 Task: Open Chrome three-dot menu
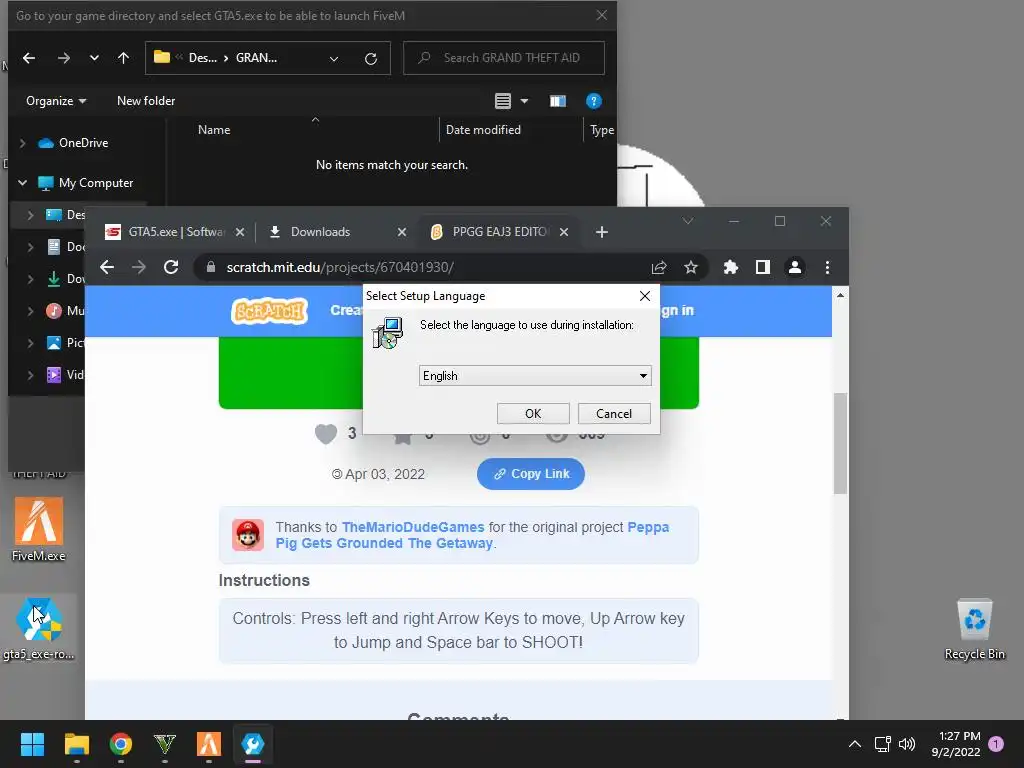(x=827, y=267)
